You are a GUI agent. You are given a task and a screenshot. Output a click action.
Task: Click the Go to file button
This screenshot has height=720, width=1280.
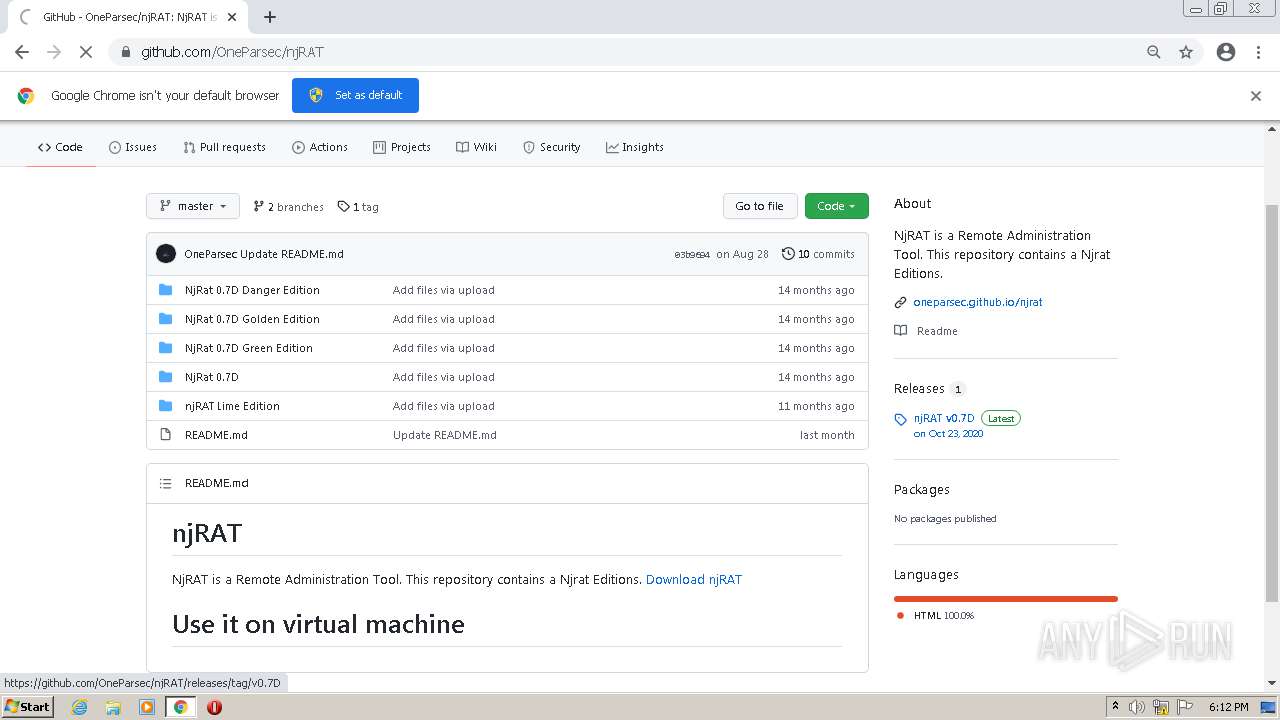(x=760, y=206)
